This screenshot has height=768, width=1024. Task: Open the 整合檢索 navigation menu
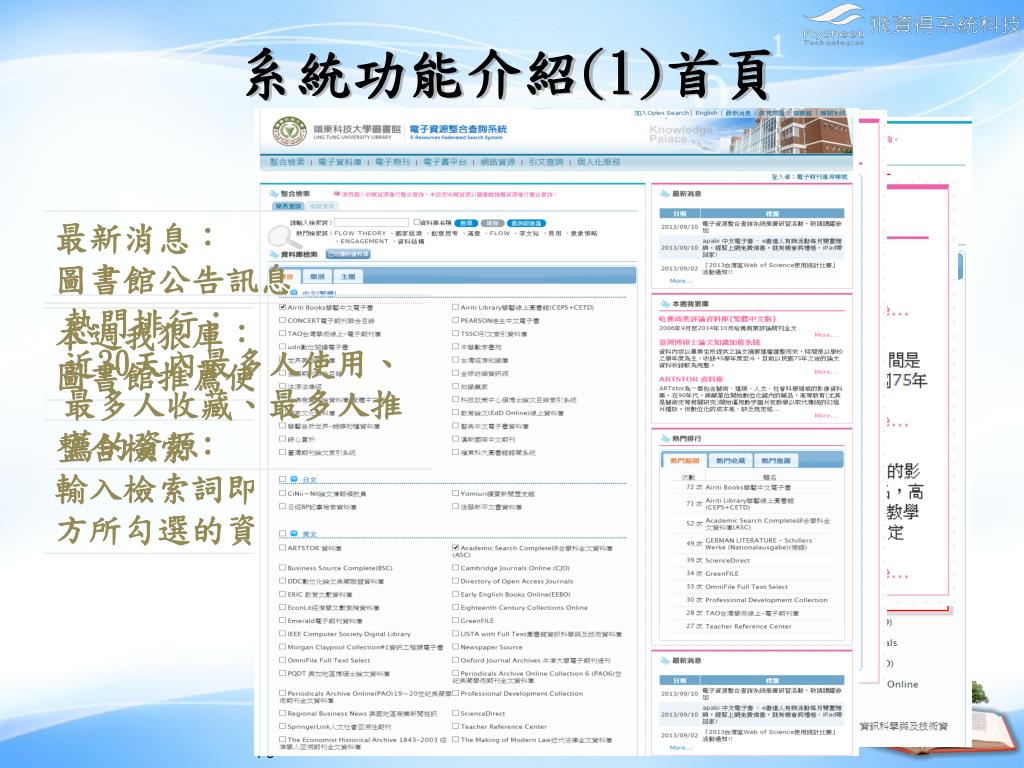(287, 162)
